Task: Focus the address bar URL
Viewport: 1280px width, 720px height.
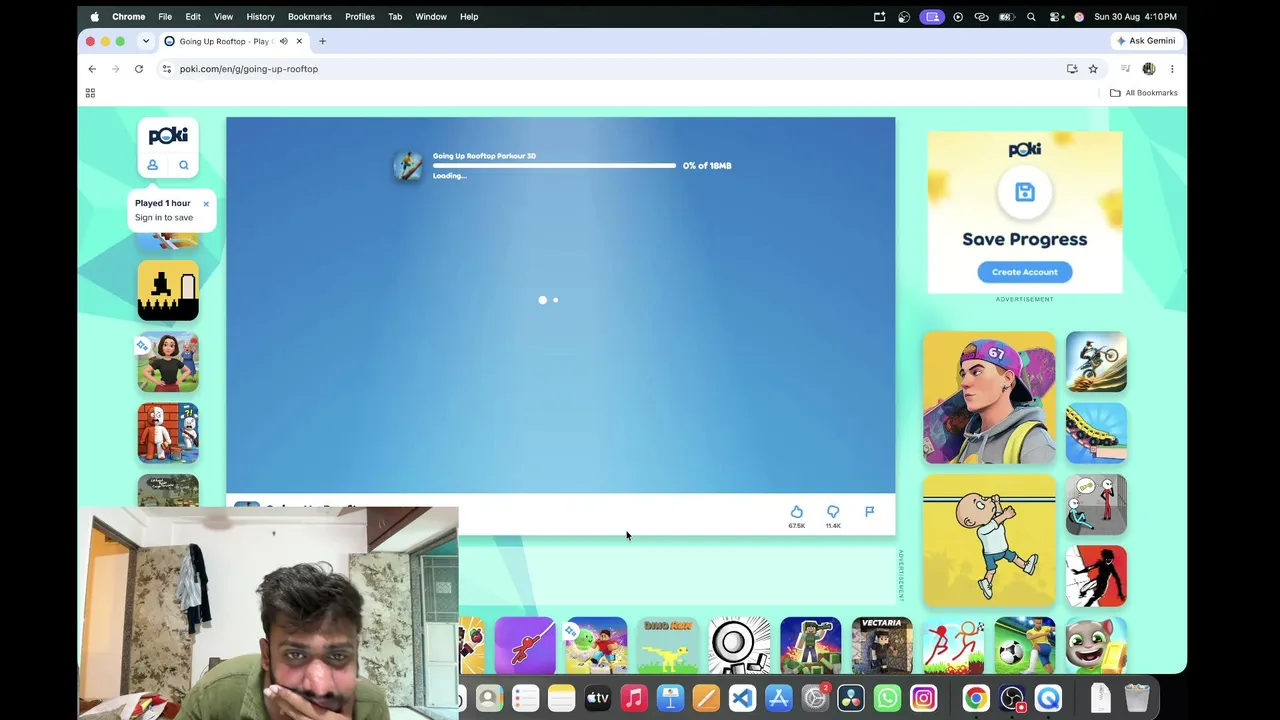Action: click(x=249, y=69)
